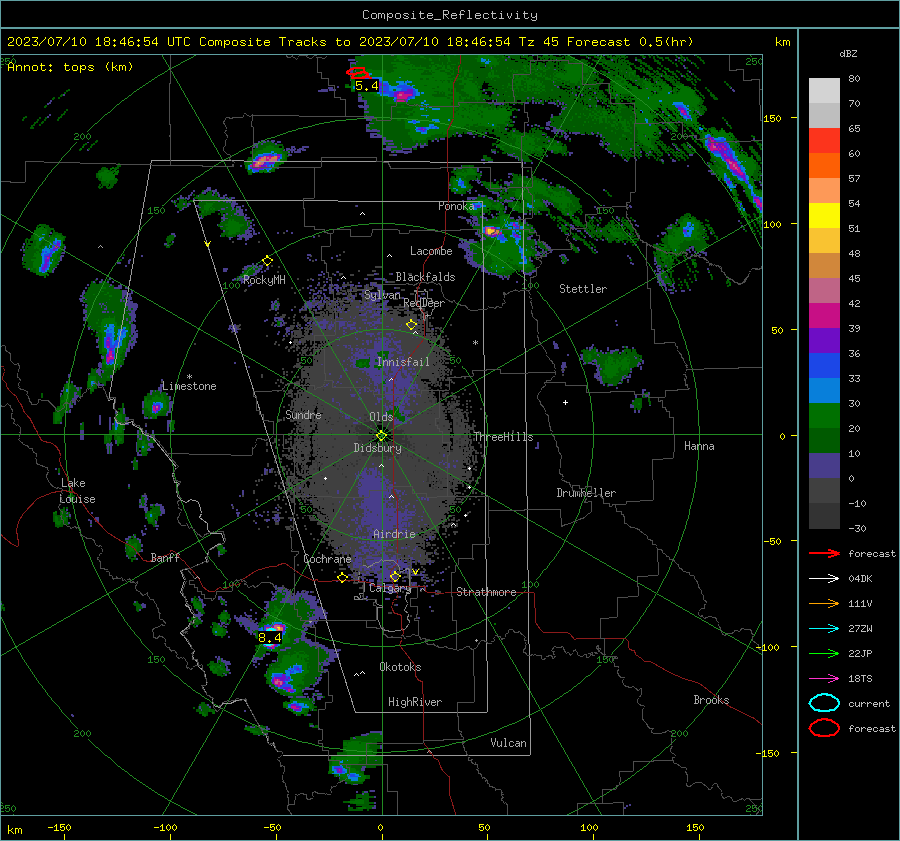This screenshot has height=841, width=900.
Task: Click the Ponoka city label
Action: coord(456,206)
